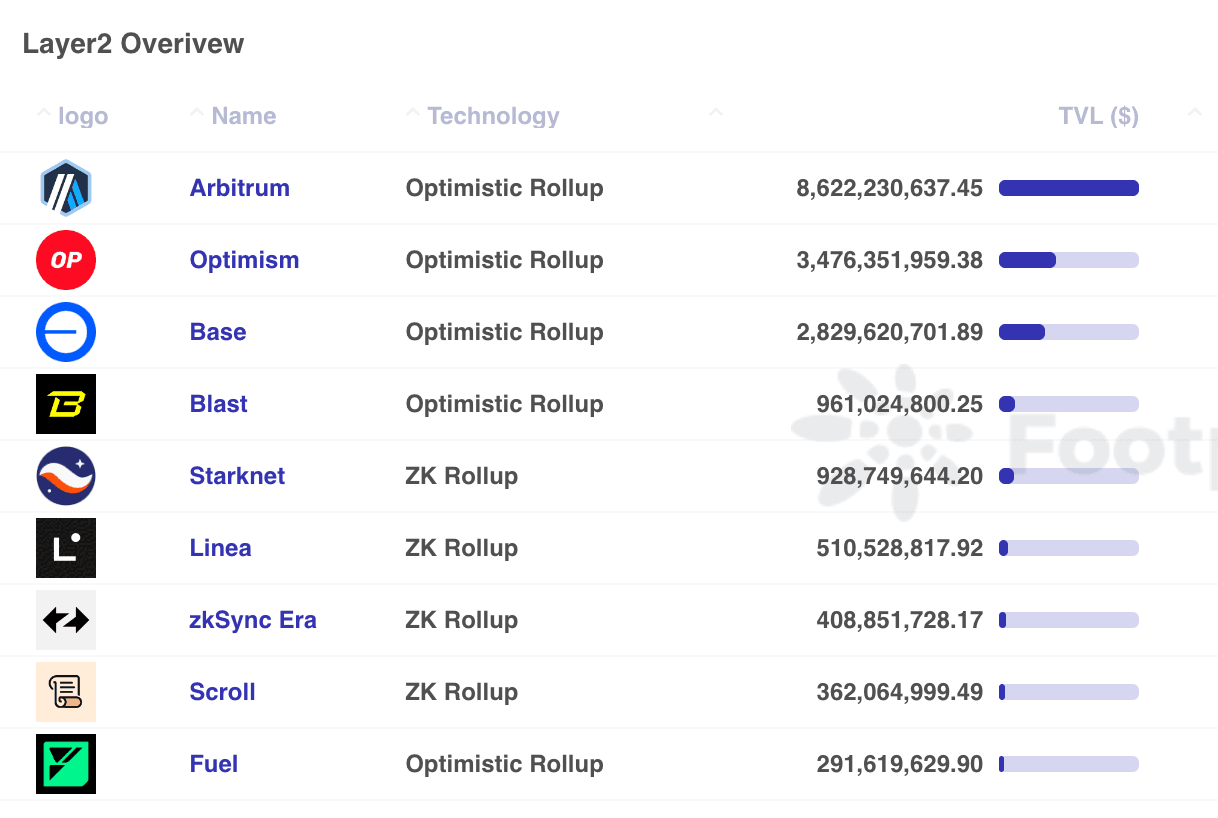This screenshot has height=818, width=1218.
Task: Select the Scroll TVL value 362,064,999.49
Action: point(900,692)
